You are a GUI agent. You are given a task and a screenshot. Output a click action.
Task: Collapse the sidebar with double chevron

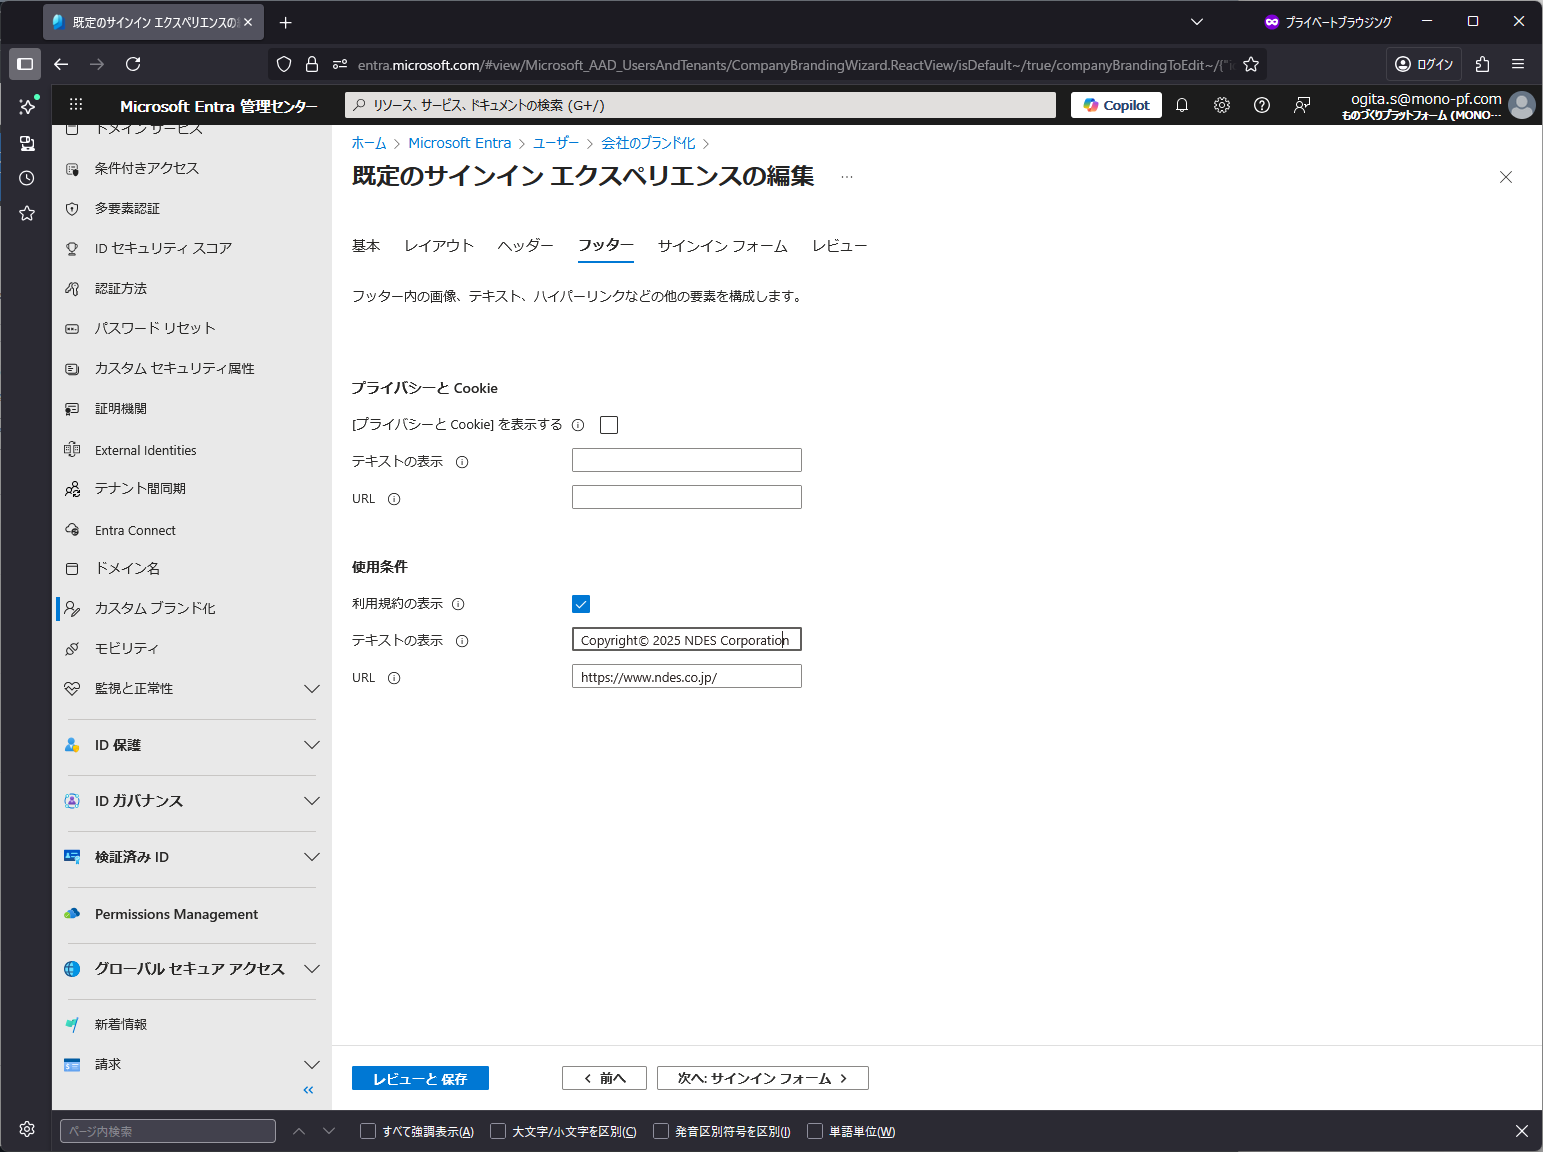[x=308, y=1090]
